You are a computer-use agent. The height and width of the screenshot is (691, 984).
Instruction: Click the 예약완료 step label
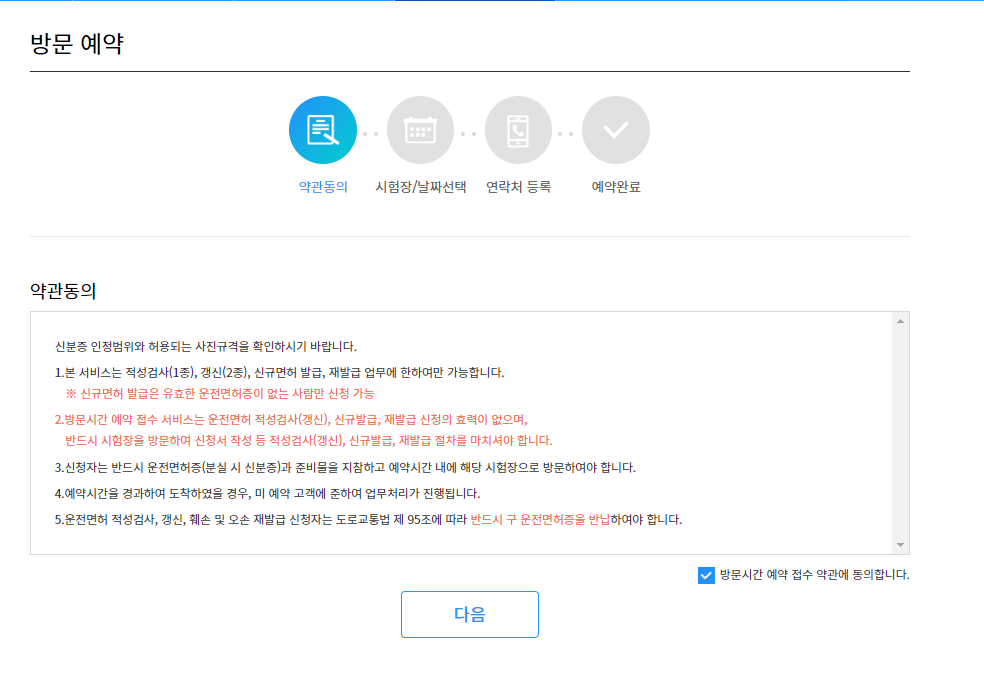(x=616, y=186)
